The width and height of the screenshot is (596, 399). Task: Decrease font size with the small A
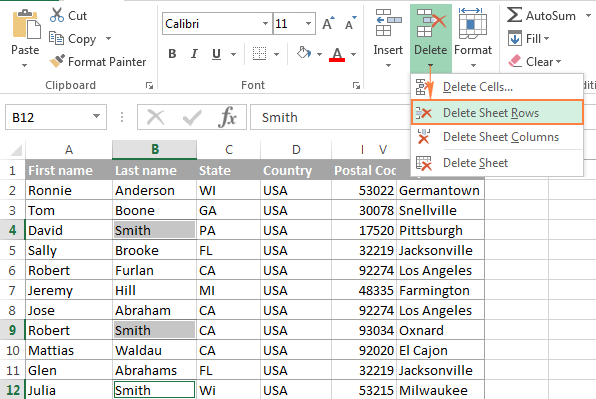pyautogui.click(x=350, y=24)
